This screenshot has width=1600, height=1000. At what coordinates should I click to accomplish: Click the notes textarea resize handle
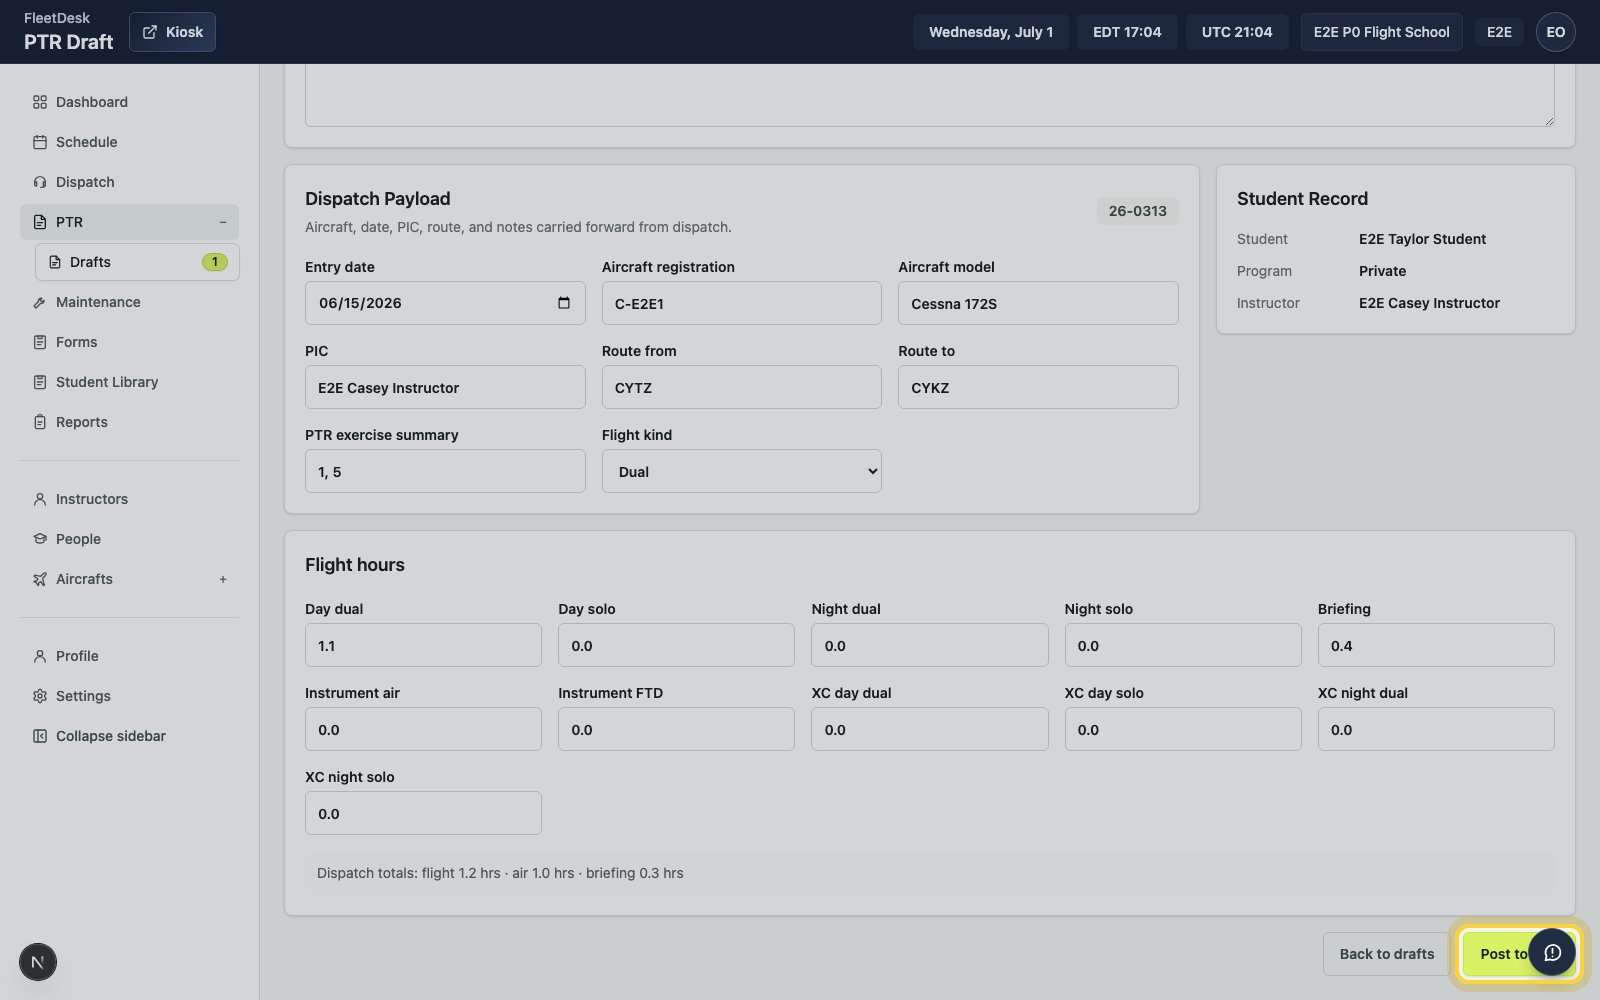tap(1549, 121)
